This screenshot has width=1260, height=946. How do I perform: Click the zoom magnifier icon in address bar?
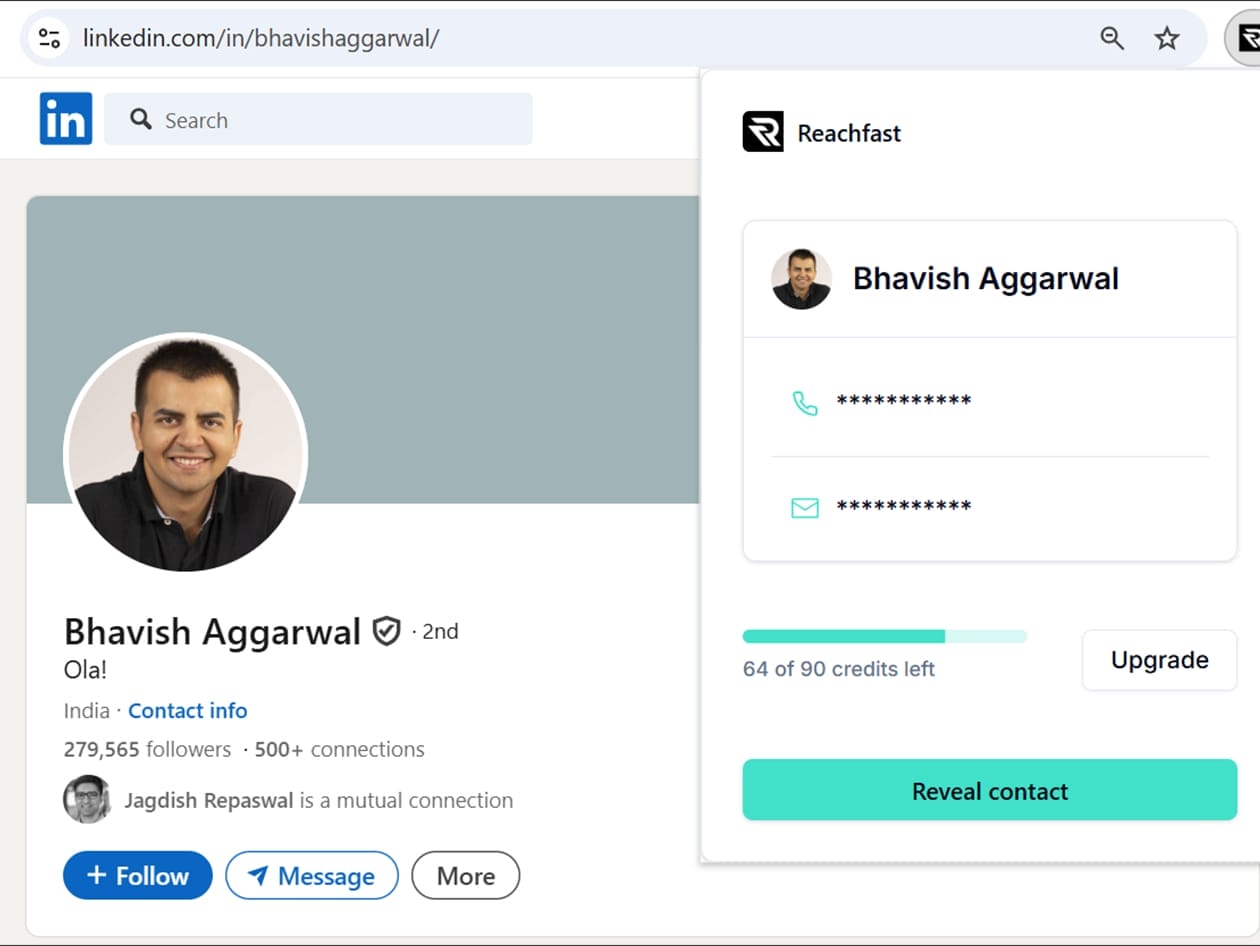[1112, 39]
